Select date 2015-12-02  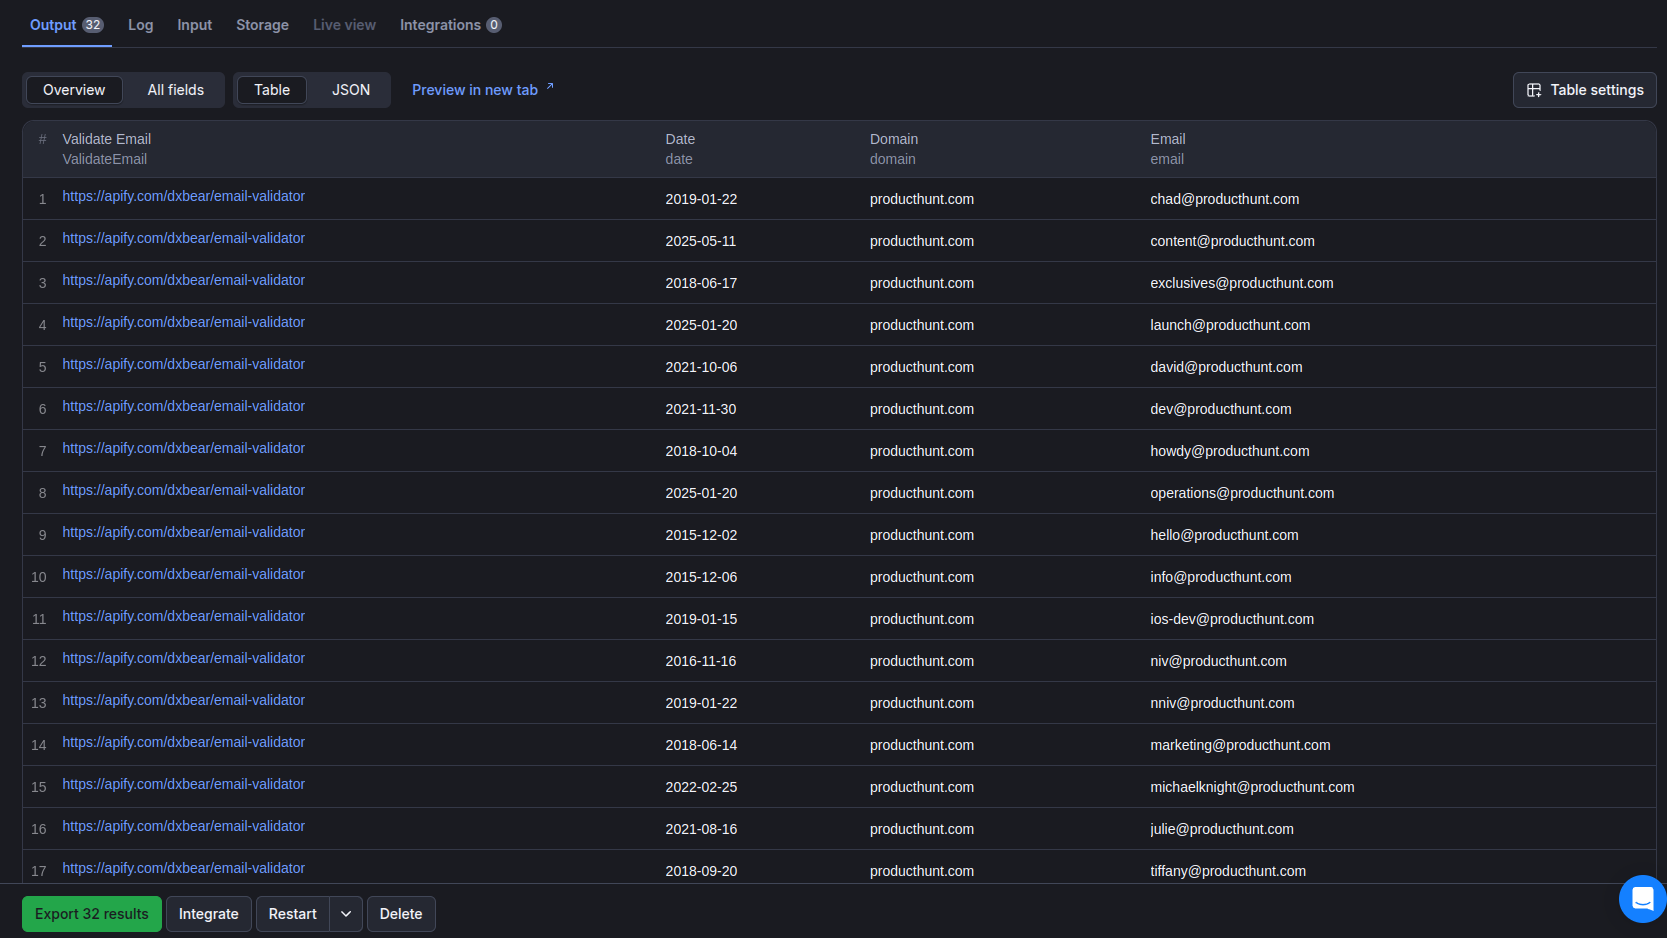(701, 535)
